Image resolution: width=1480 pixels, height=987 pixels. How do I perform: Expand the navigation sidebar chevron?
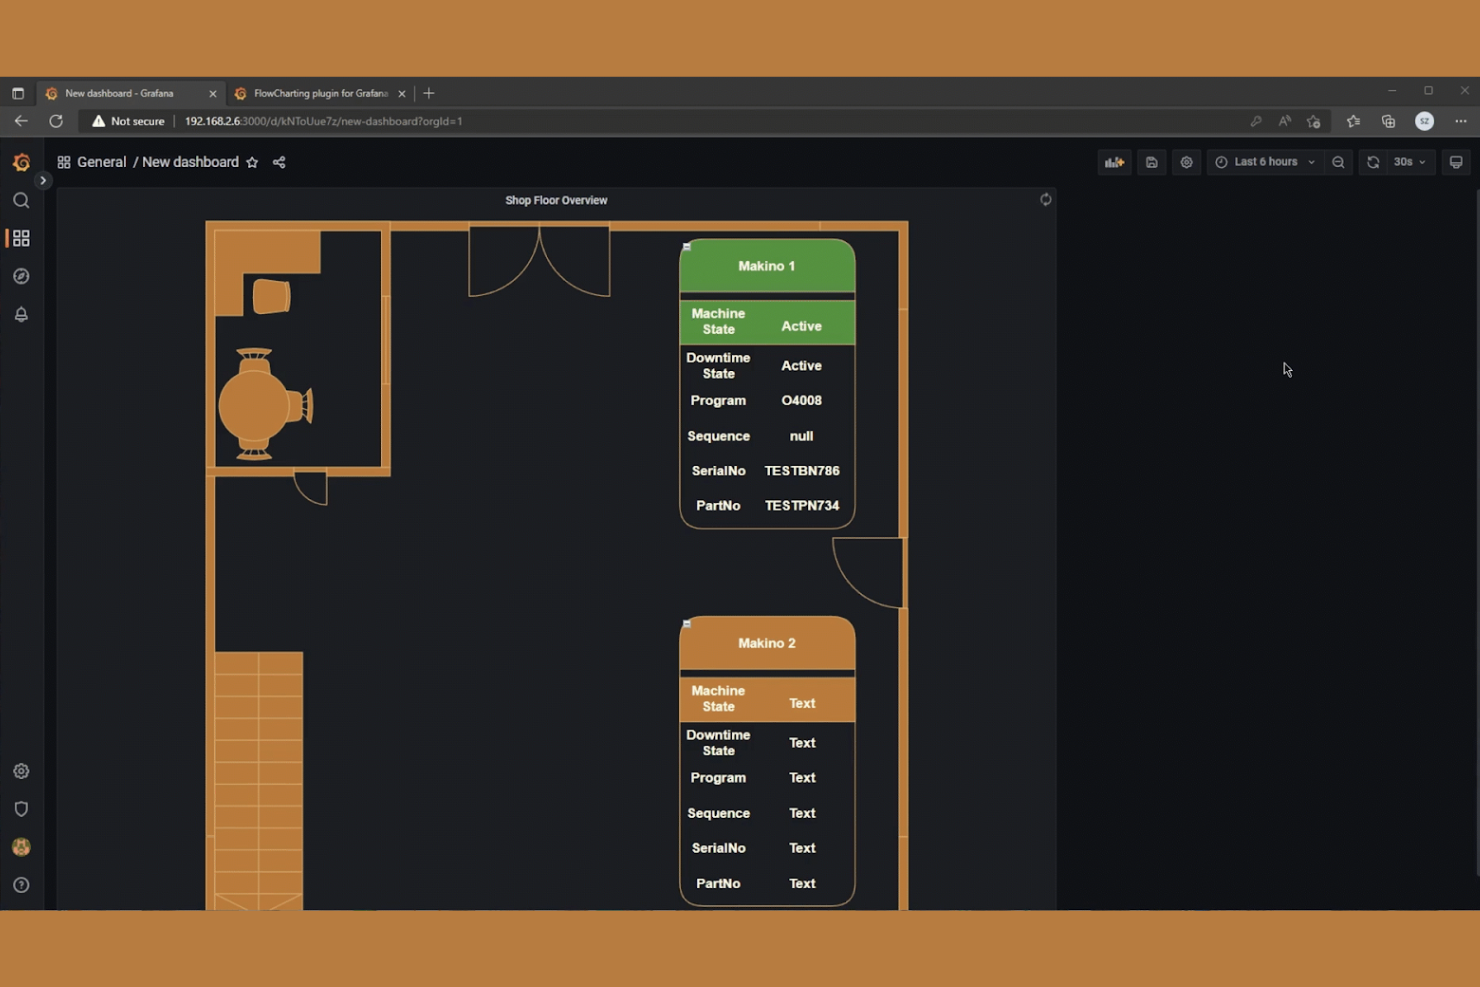pyautogui.click(x=42, y=180)
